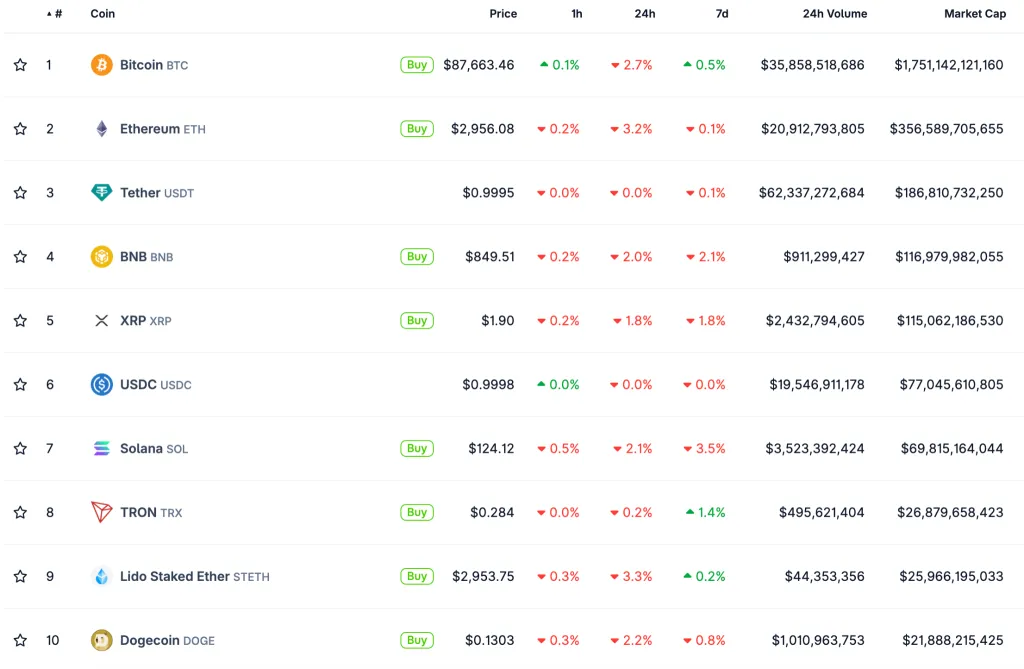The height and width of the screenshot is (669, 1024).
Task: Click the Ethereum diamond logo icon
Action: [102, 129]
